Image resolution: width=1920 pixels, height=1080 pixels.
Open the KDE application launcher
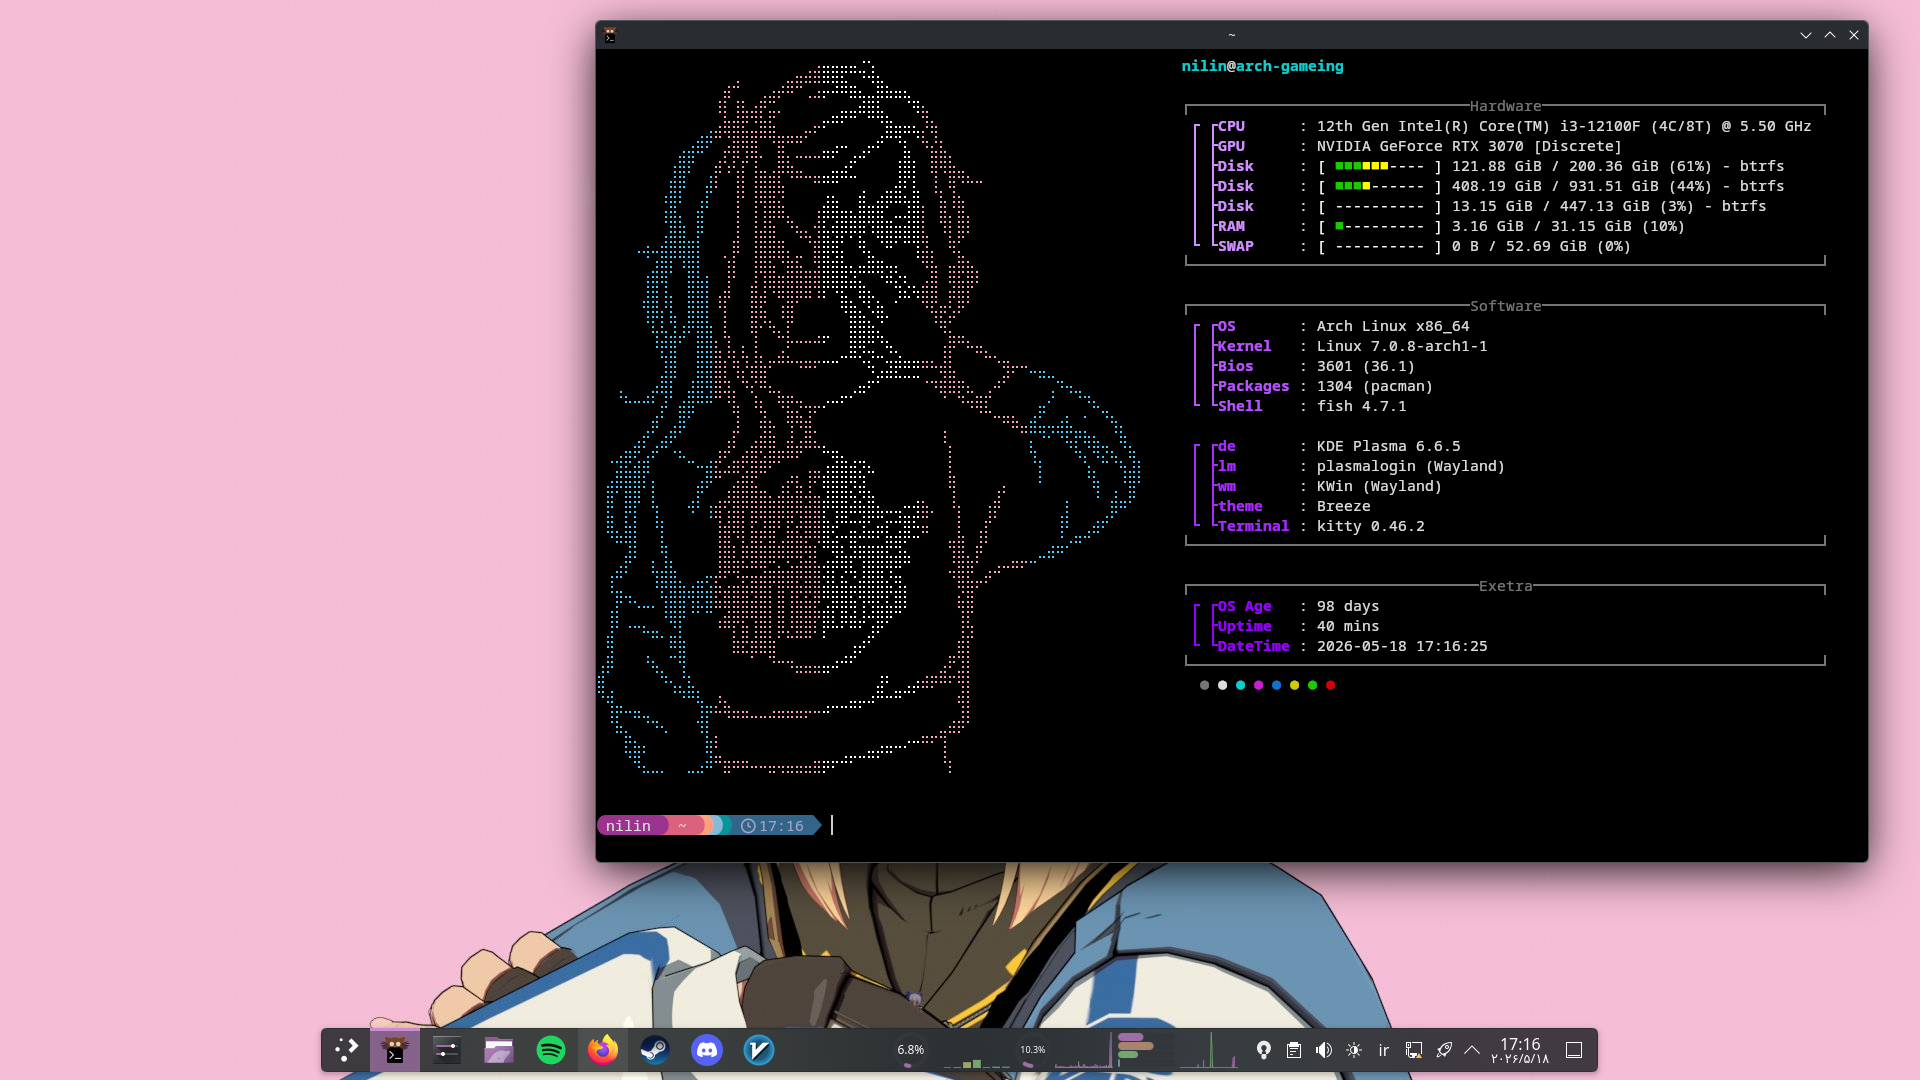346,1050
